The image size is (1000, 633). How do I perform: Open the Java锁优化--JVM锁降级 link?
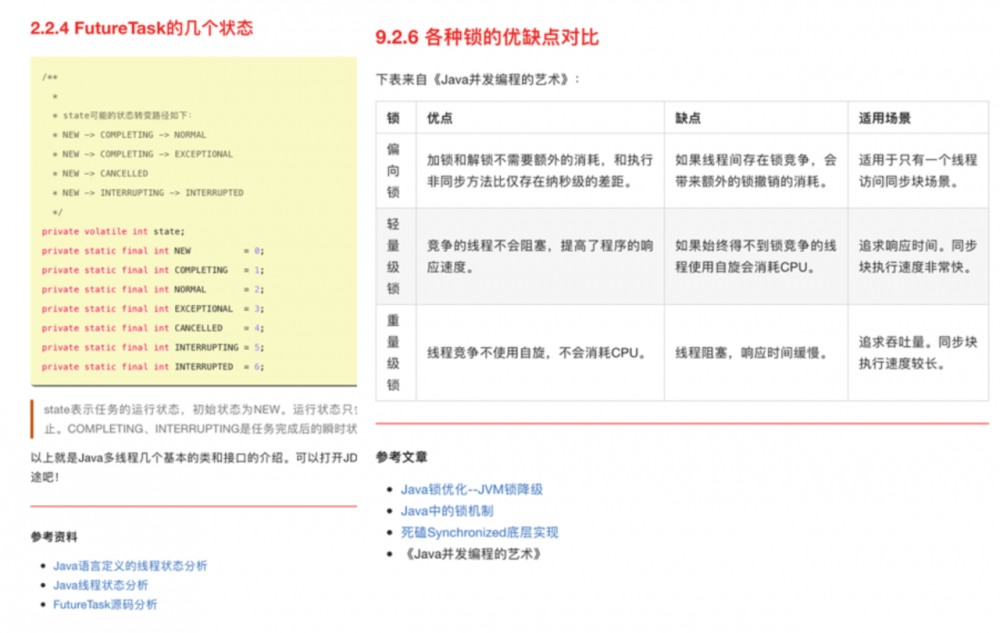pyautogui.click(x=474, y=488)
